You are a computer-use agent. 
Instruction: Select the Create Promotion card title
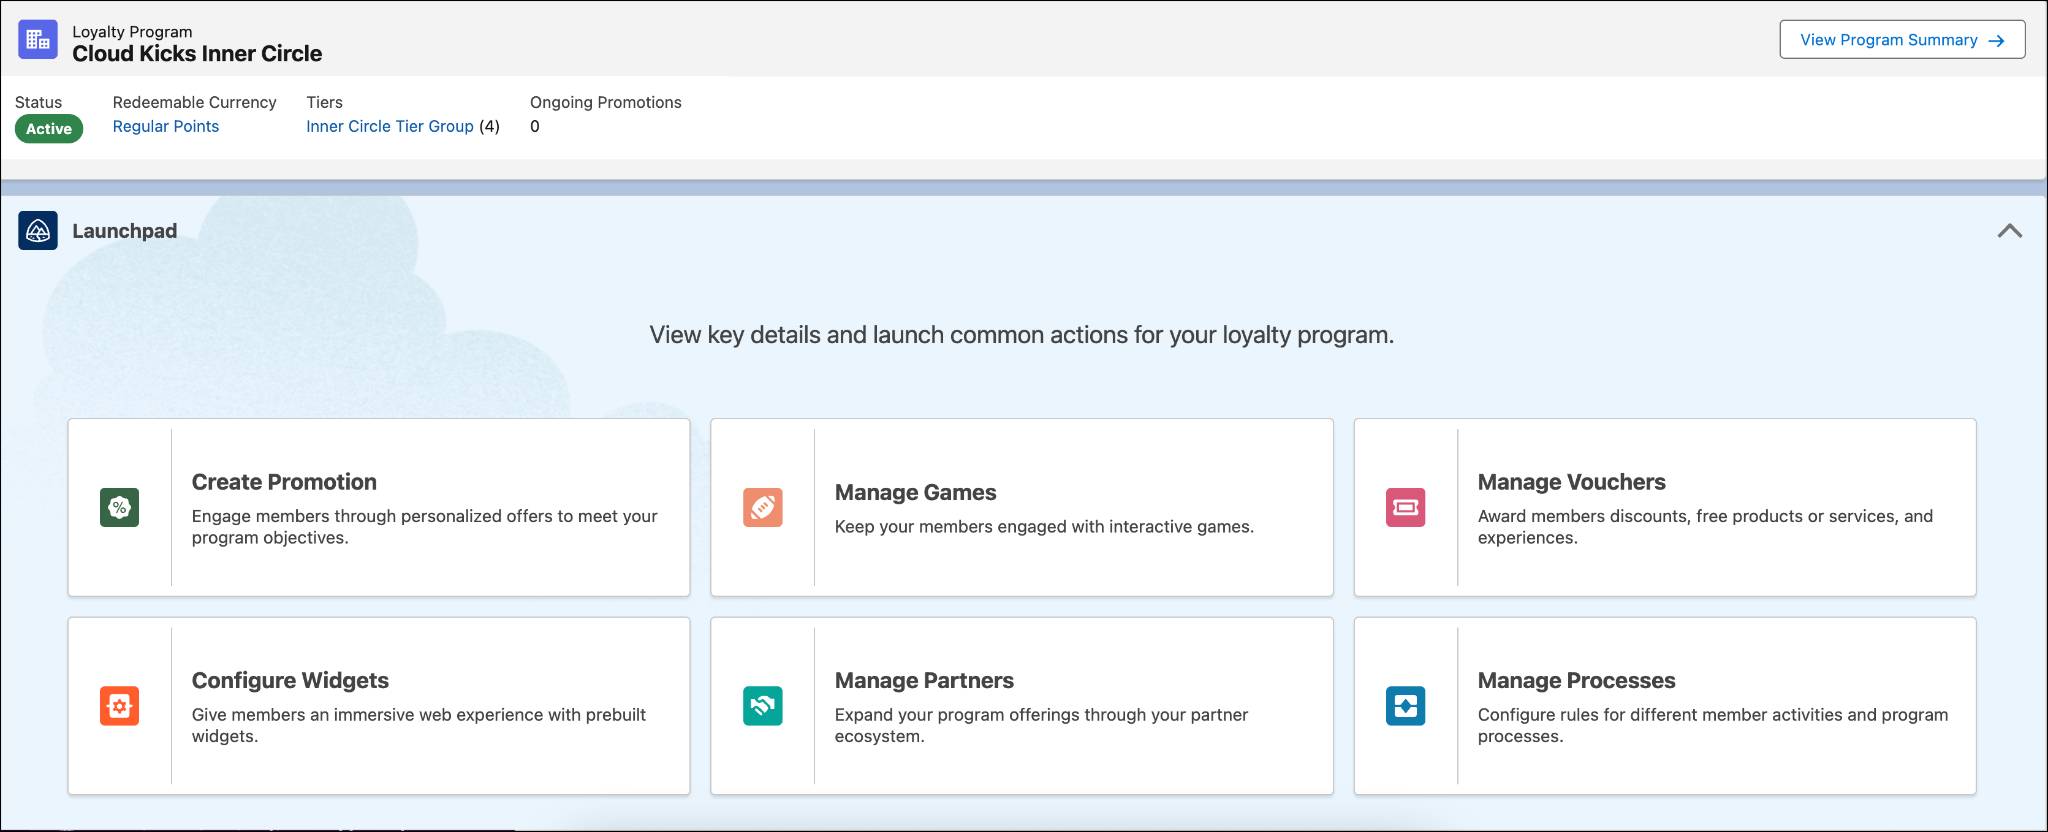click(x=284, y=482)
